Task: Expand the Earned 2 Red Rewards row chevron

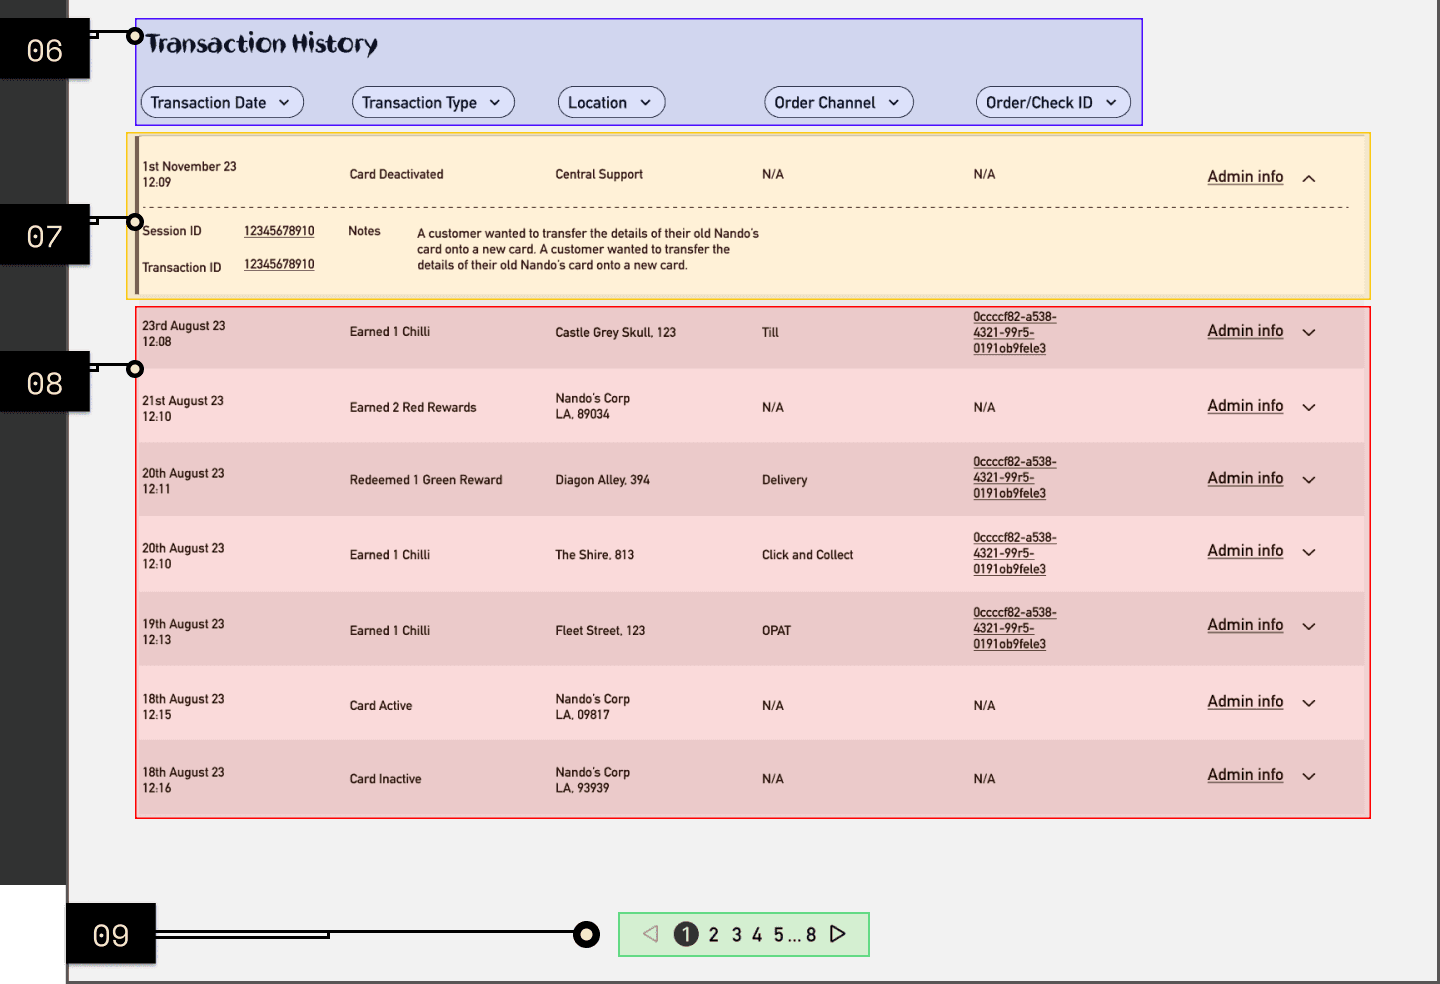Action: coord(1309,407)
